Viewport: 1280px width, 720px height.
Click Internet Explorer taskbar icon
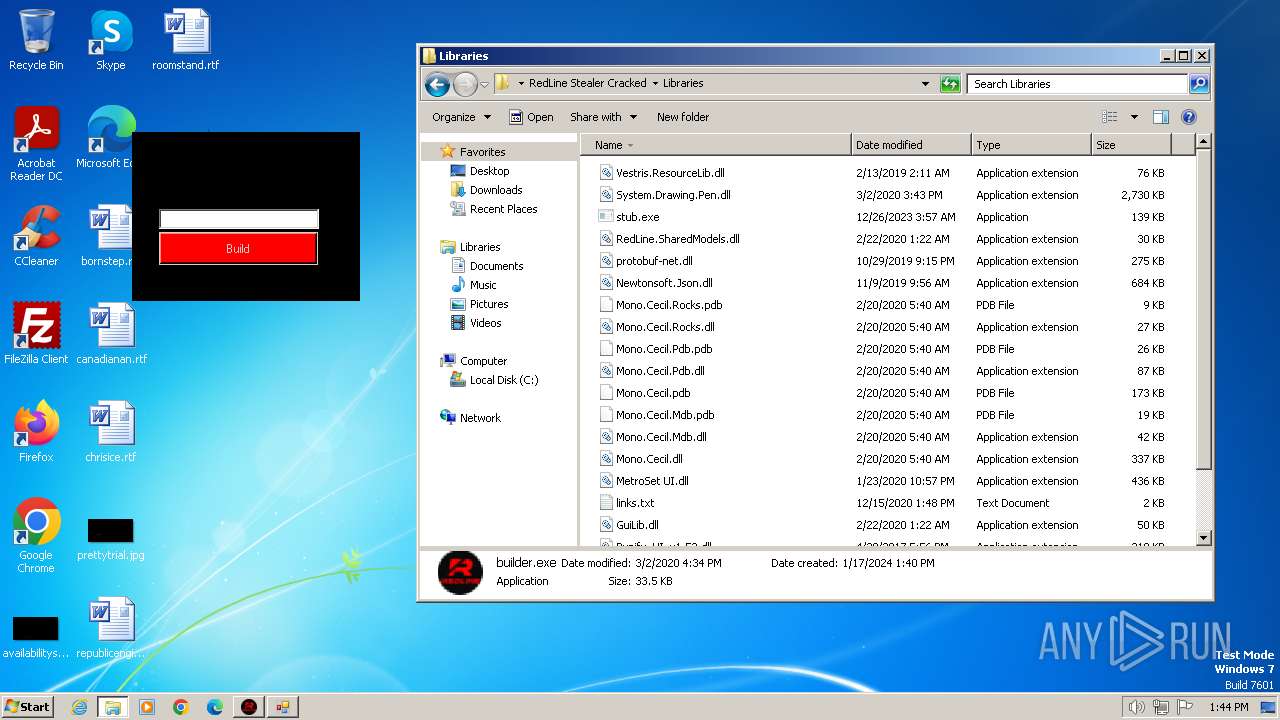[79, 707]
